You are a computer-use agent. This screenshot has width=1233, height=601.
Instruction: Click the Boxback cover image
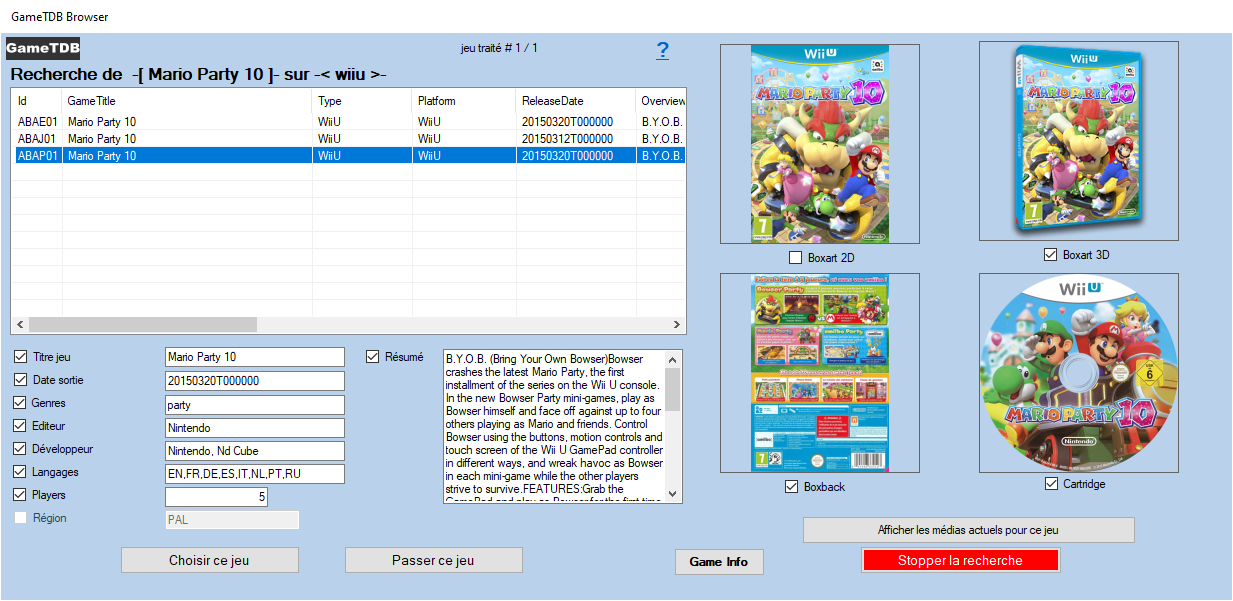820,373
